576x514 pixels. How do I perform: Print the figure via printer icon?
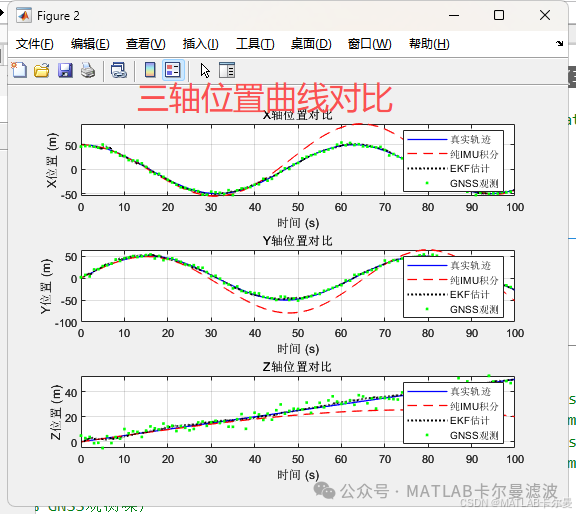click(88, 70)
